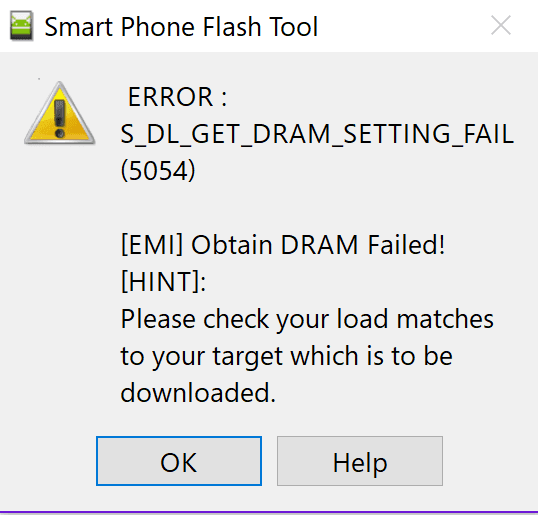Click the word DRAM in the EMI message

pyautogui.click(x=319, y=245)
